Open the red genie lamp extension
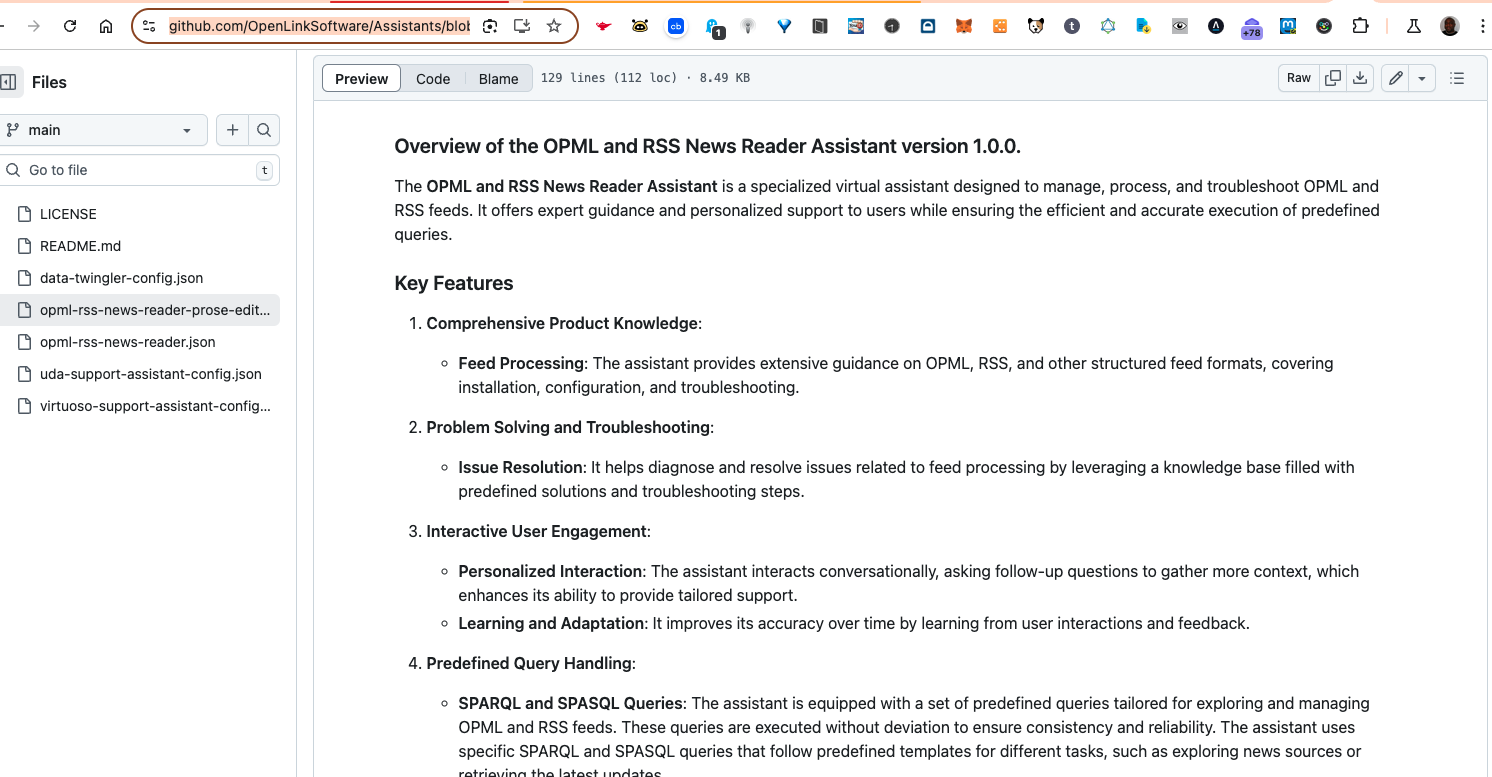1492x777 pixels. [603, 27]
